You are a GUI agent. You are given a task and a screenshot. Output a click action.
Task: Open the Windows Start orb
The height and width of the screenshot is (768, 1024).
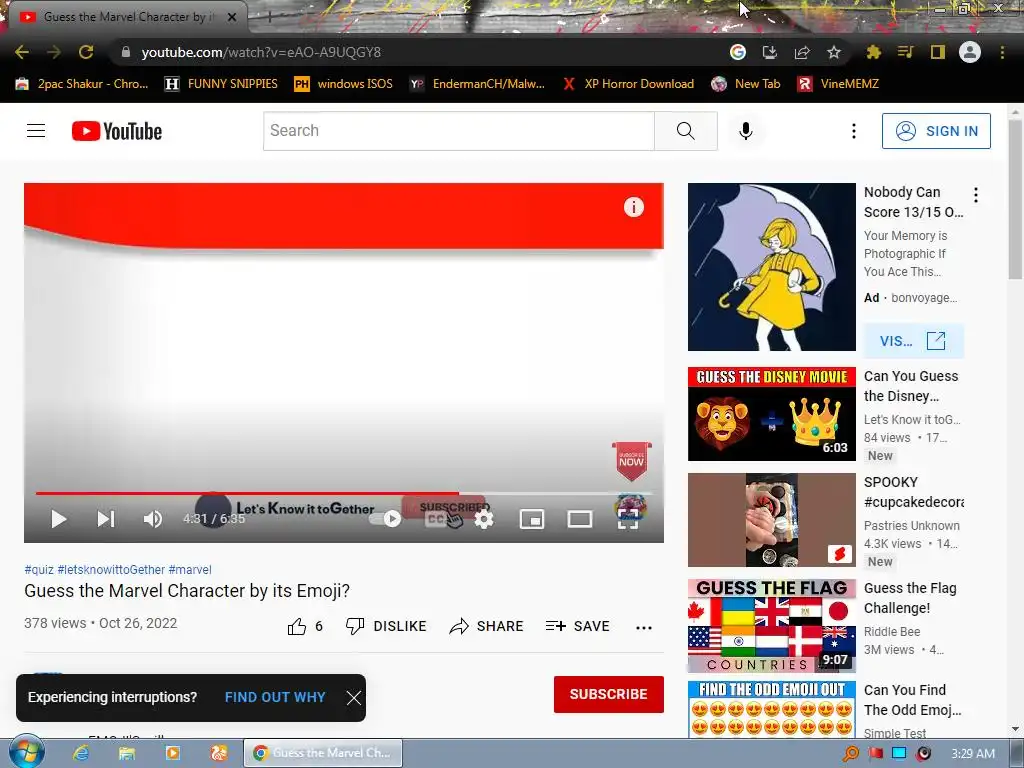pyautogui.click(x=27, y=752)
